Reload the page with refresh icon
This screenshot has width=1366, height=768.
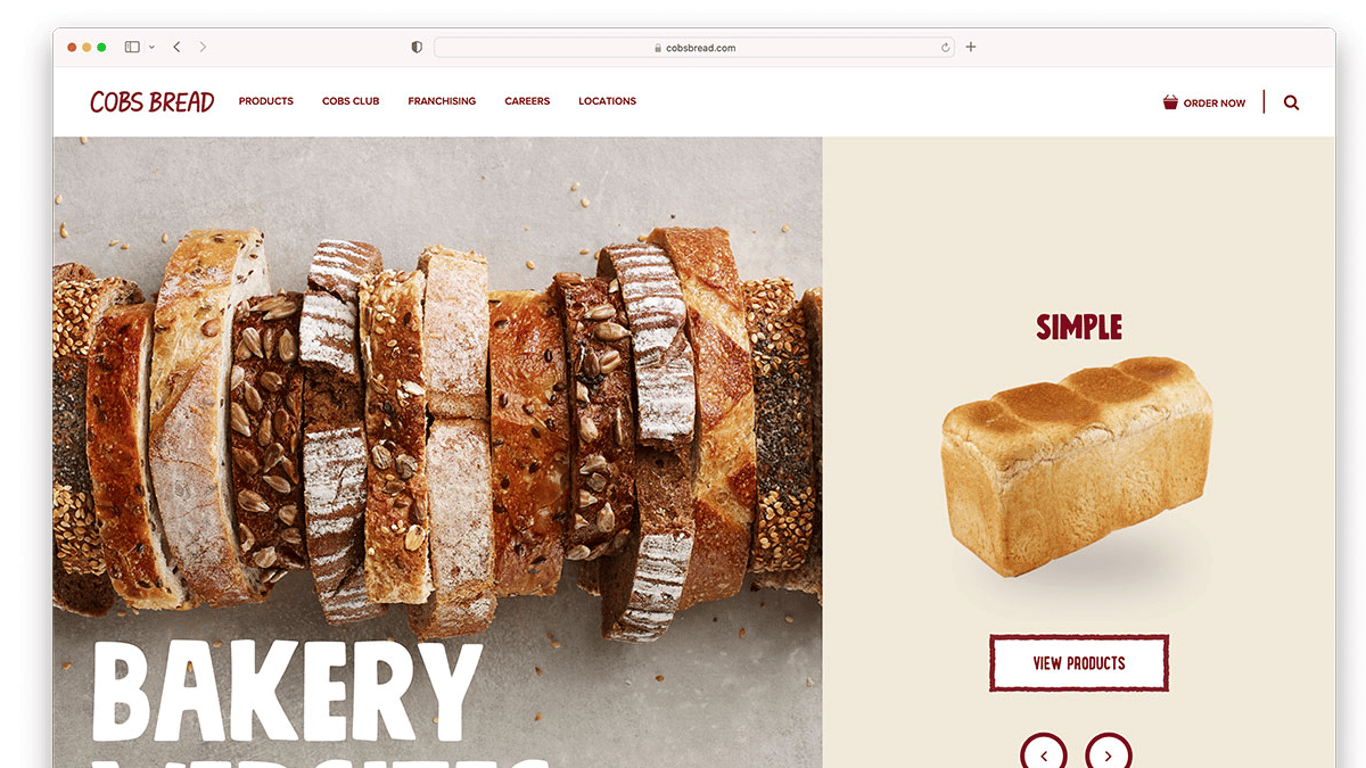tap(945, 47)
